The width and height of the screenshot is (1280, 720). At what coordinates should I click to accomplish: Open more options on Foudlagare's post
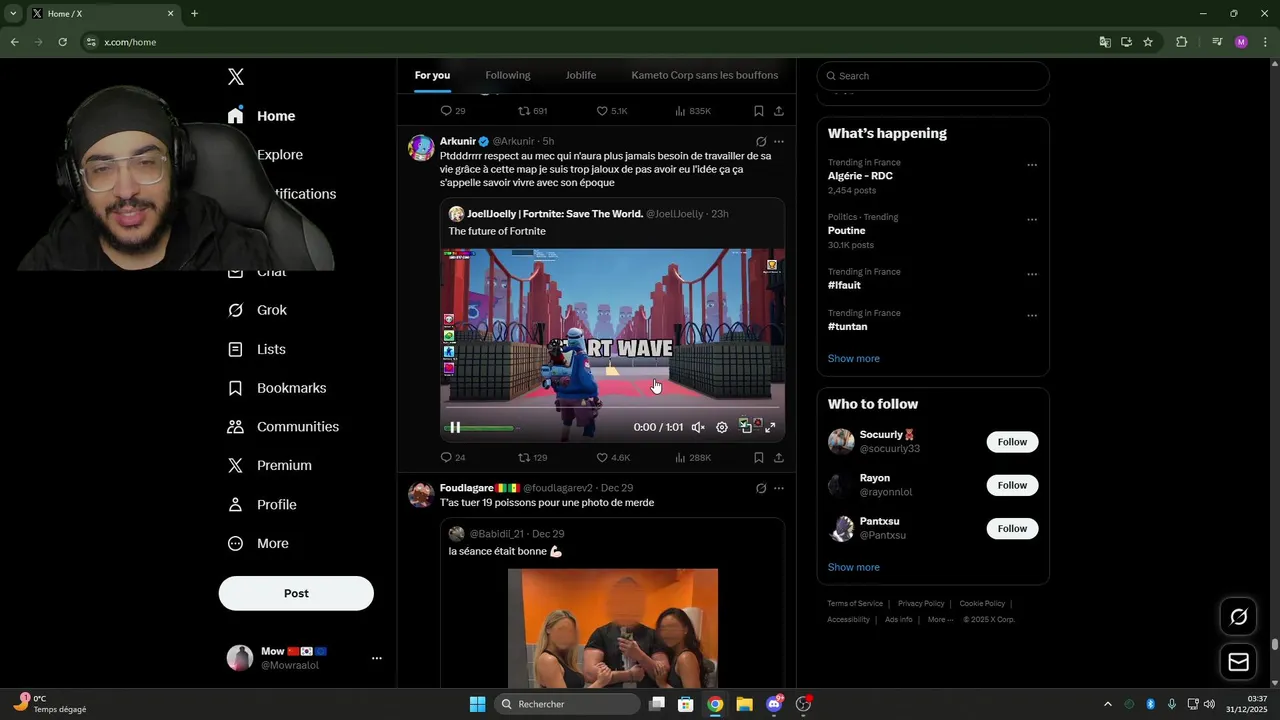click(779, 488)
